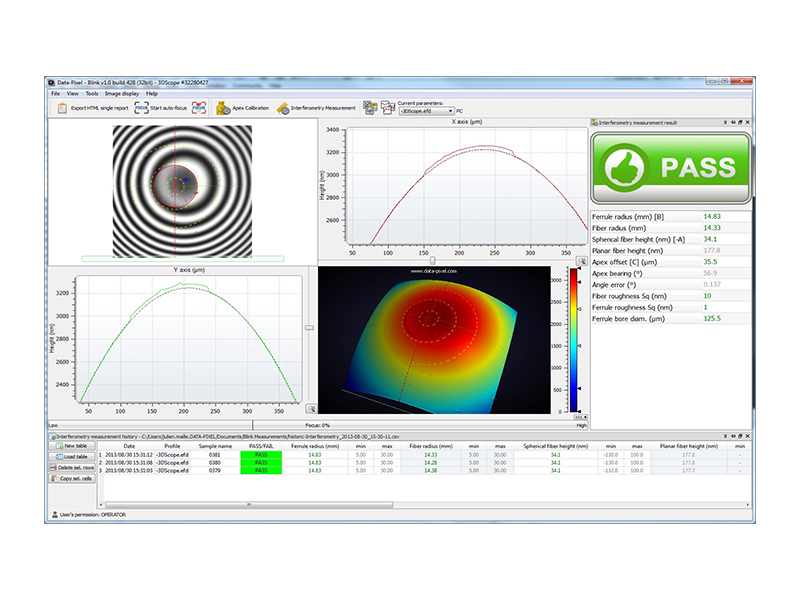800x600 pixels.
Task: Close the Interferometry measurement history panel
Action: point(747,436)
